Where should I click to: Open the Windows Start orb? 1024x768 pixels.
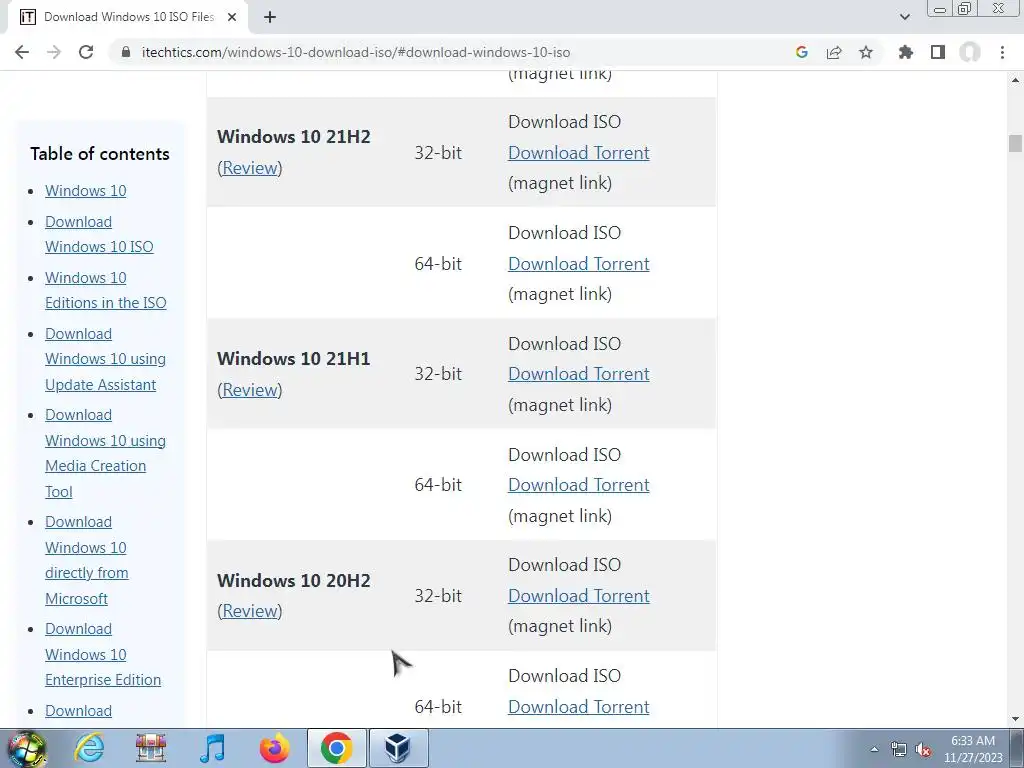click(27, 748)
